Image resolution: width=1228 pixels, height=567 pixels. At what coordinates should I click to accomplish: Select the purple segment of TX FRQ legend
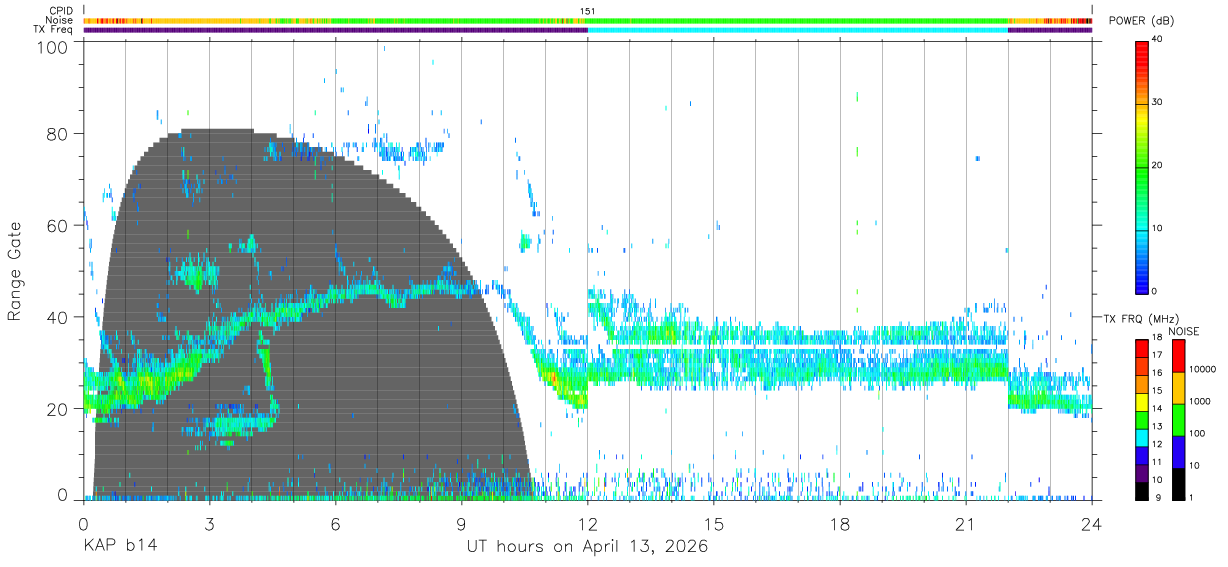click(1143, 472)
